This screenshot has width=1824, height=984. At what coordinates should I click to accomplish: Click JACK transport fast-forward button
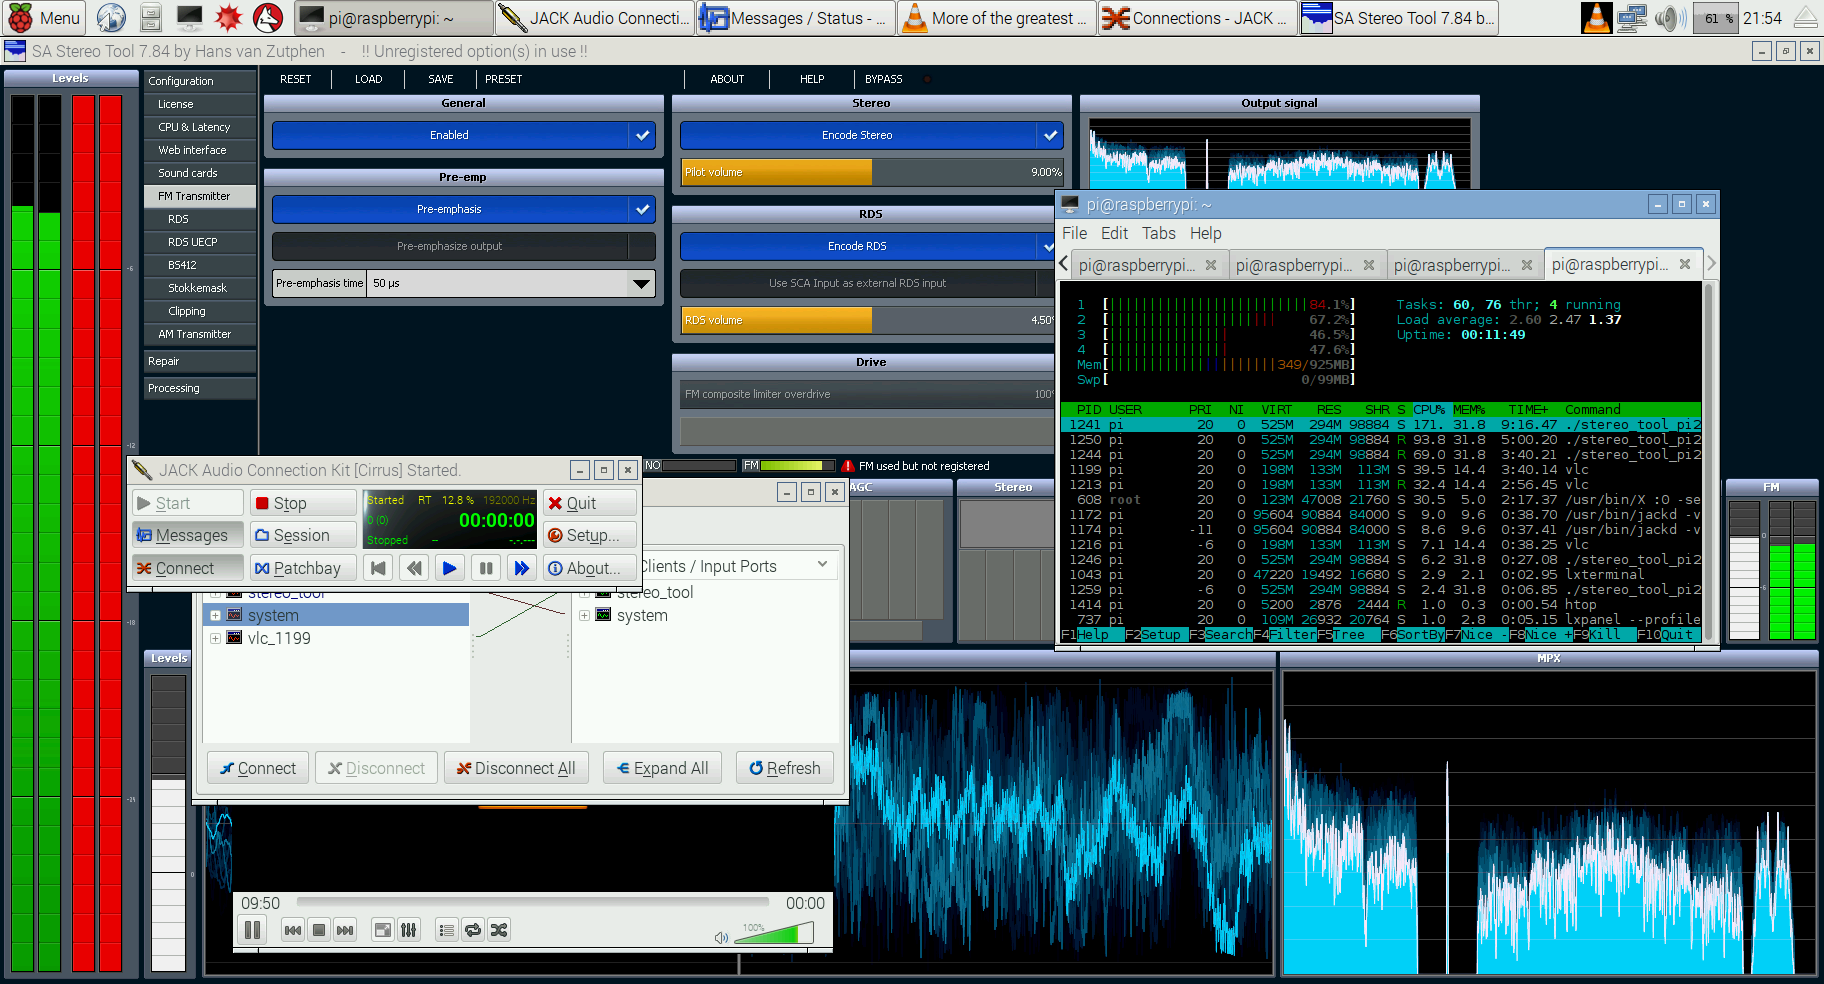click(x=522, y=568)
